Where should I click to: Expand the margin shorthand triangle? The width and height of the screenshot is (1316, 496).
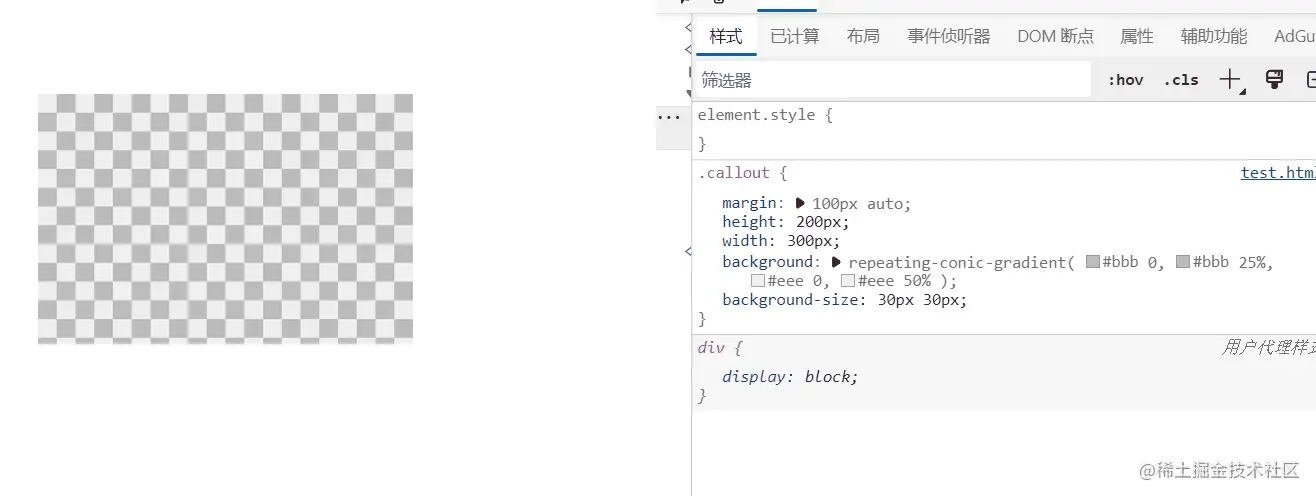pyautogui.click(x=801, y=203)
